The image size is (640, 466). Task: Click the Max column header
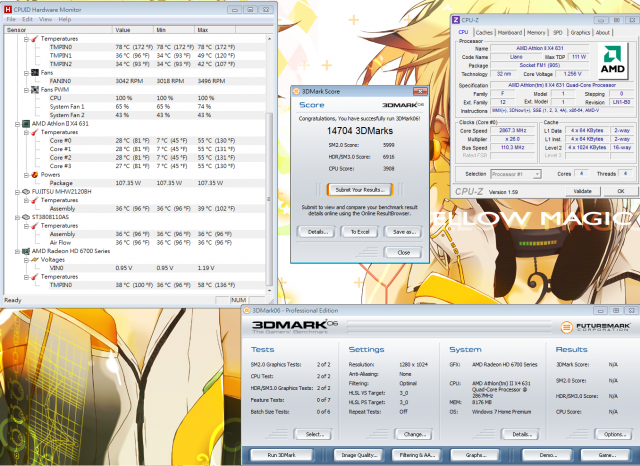coord(215,30)
